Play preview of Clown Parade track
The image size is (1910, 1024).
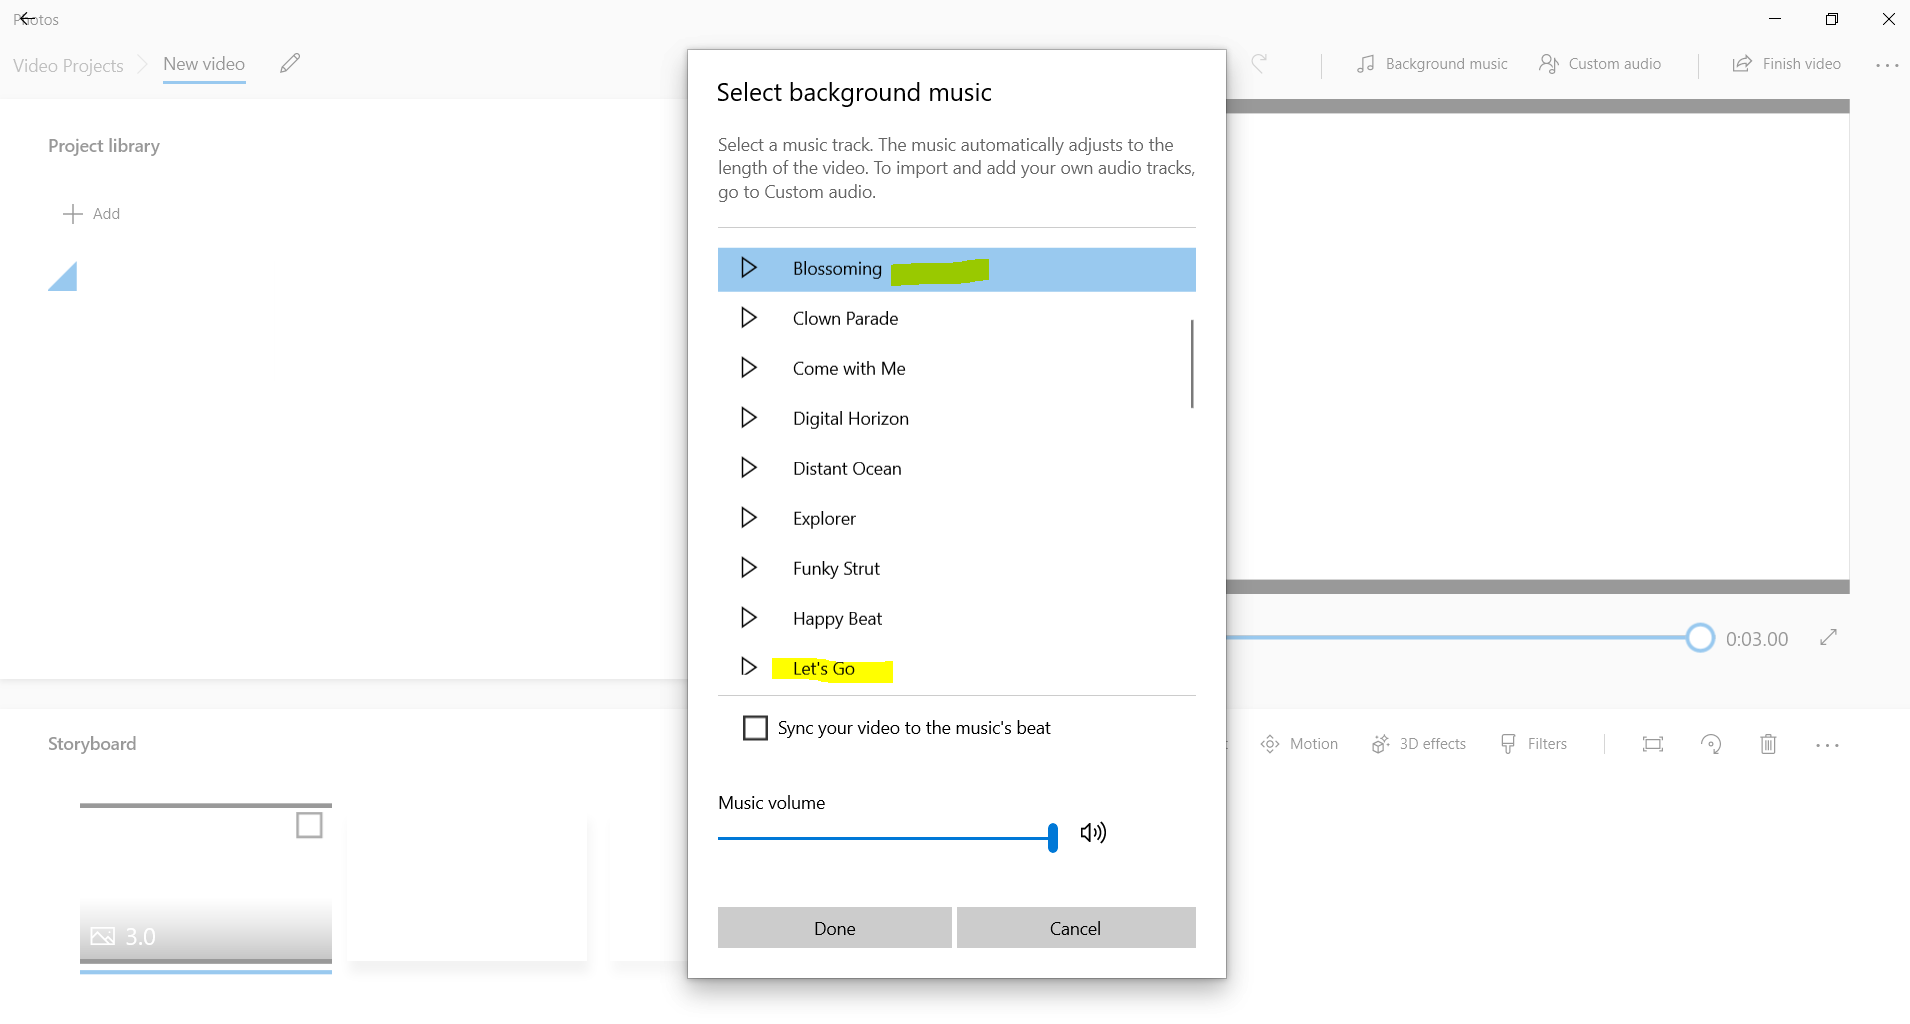748,318
